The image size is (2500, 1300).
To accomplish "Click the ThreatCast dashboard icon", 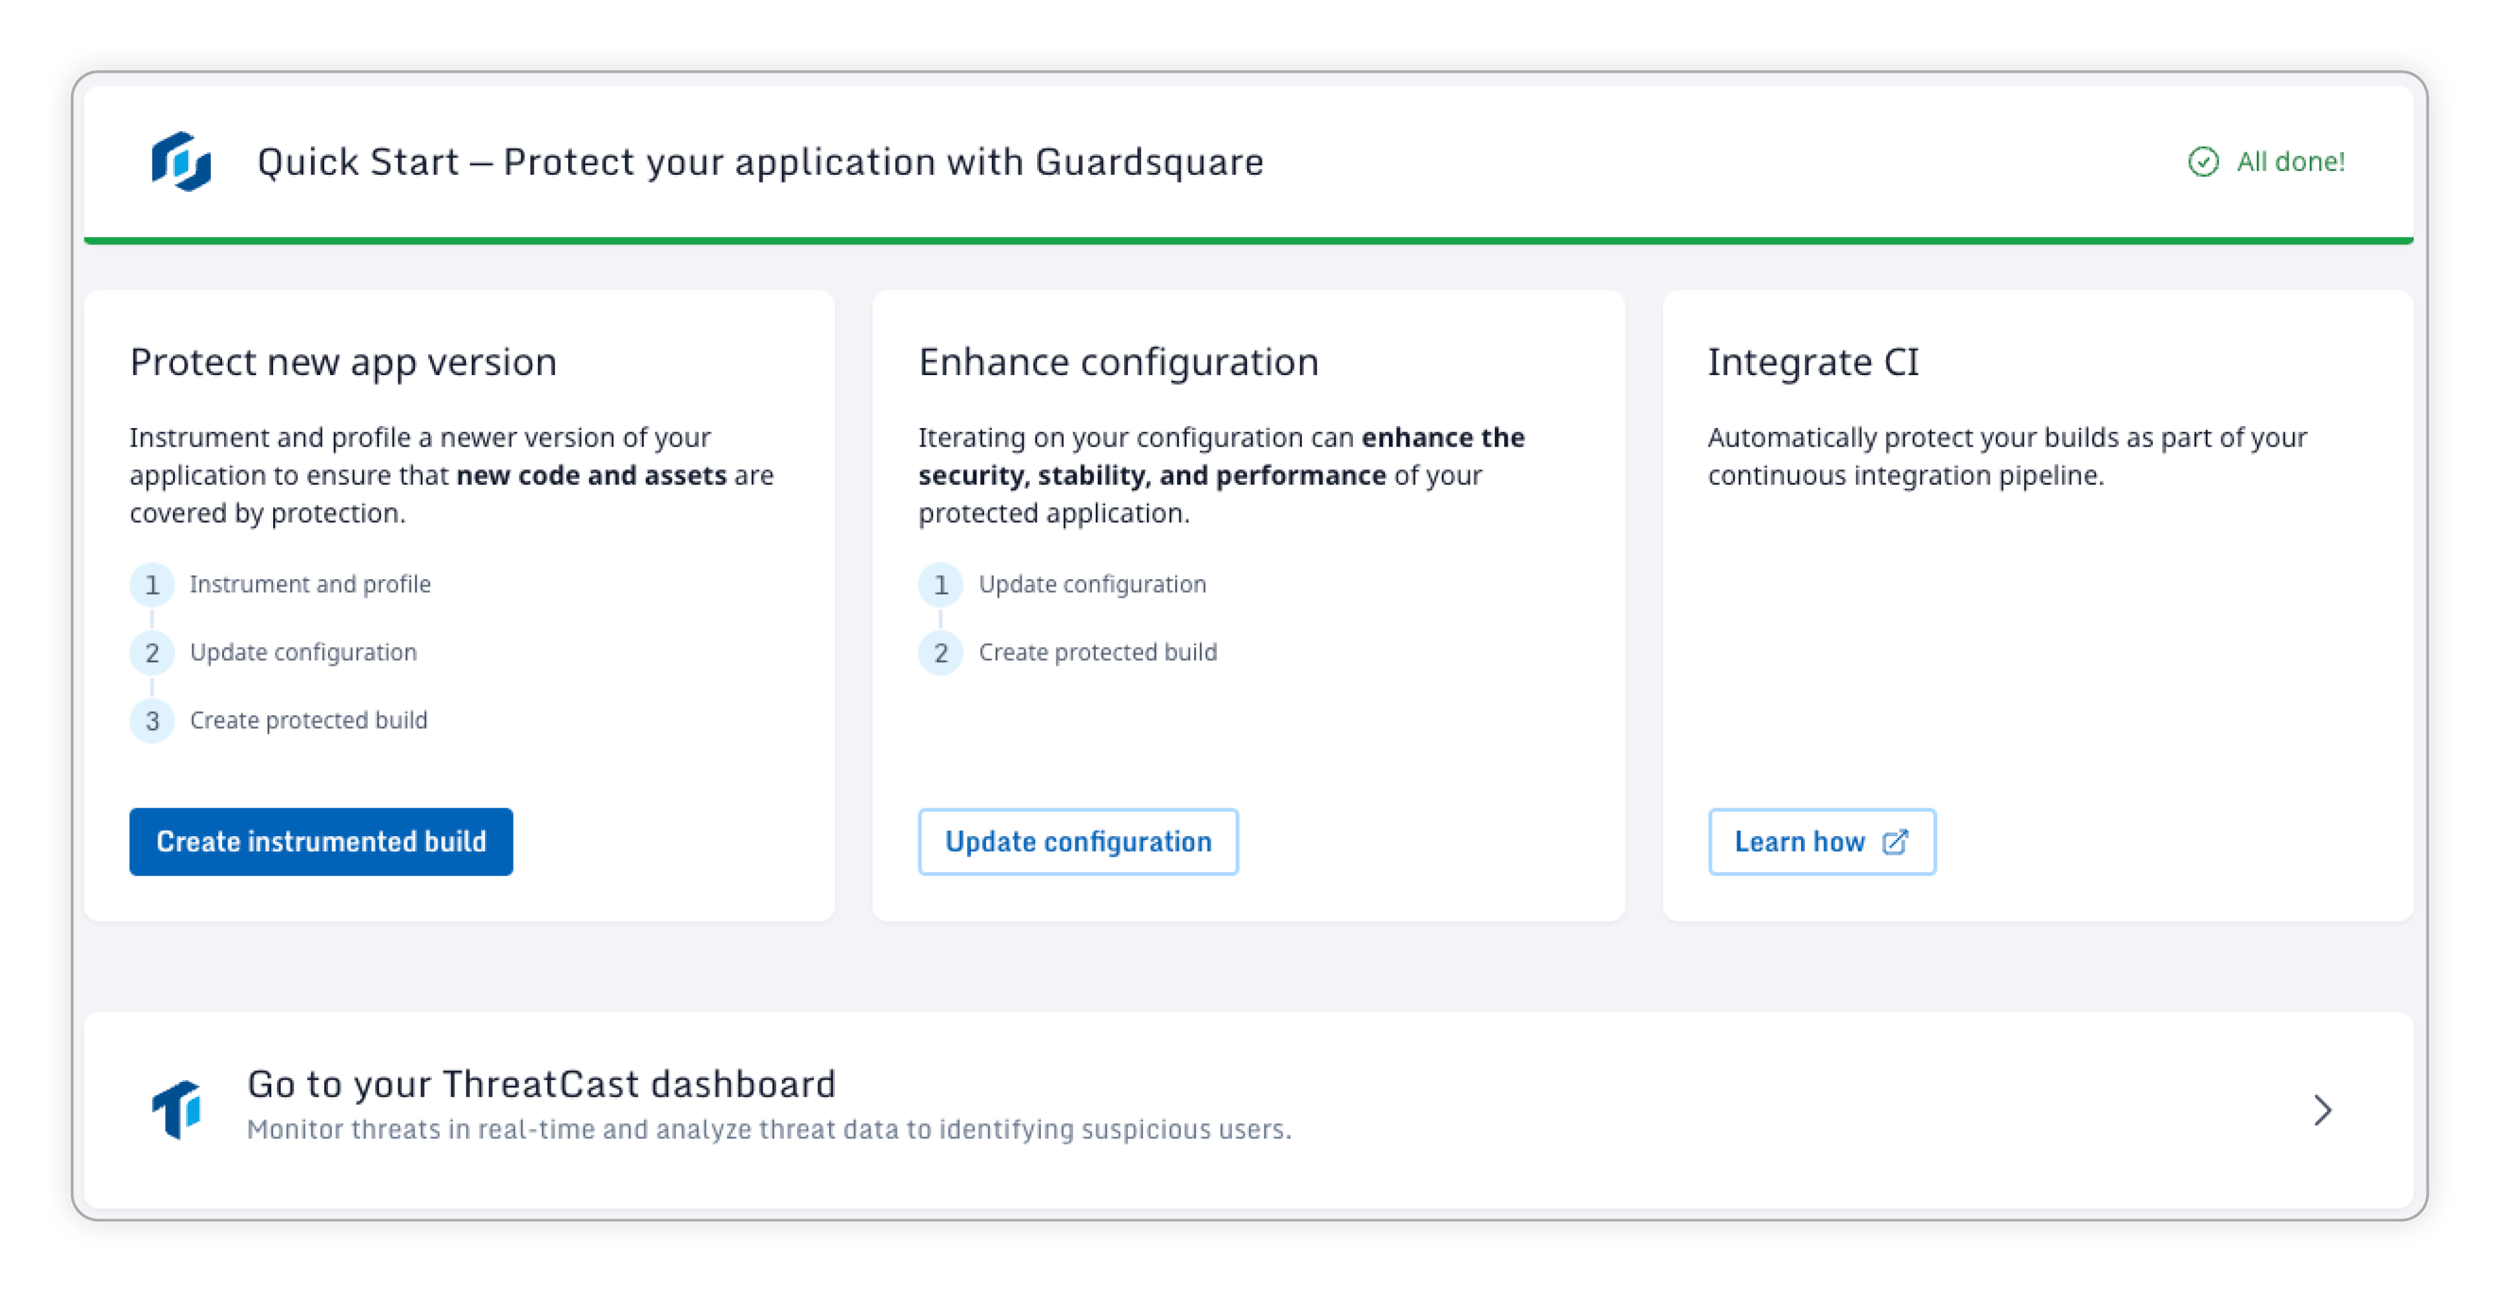I will [x=178, y=1108].
